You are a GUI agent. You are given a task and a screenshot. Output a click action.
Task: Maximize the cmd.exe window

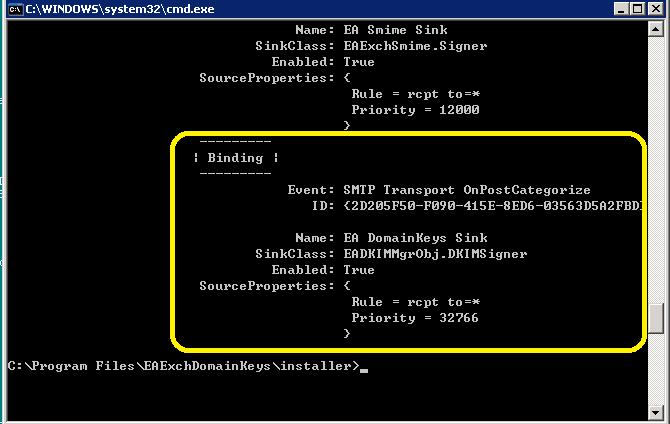point(637,9)
